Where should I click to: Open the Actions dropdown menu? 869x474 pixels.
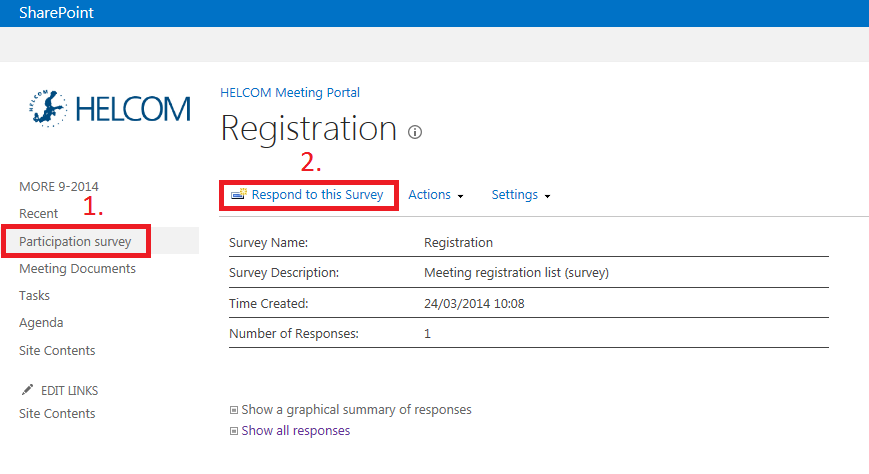click(436, 195)
